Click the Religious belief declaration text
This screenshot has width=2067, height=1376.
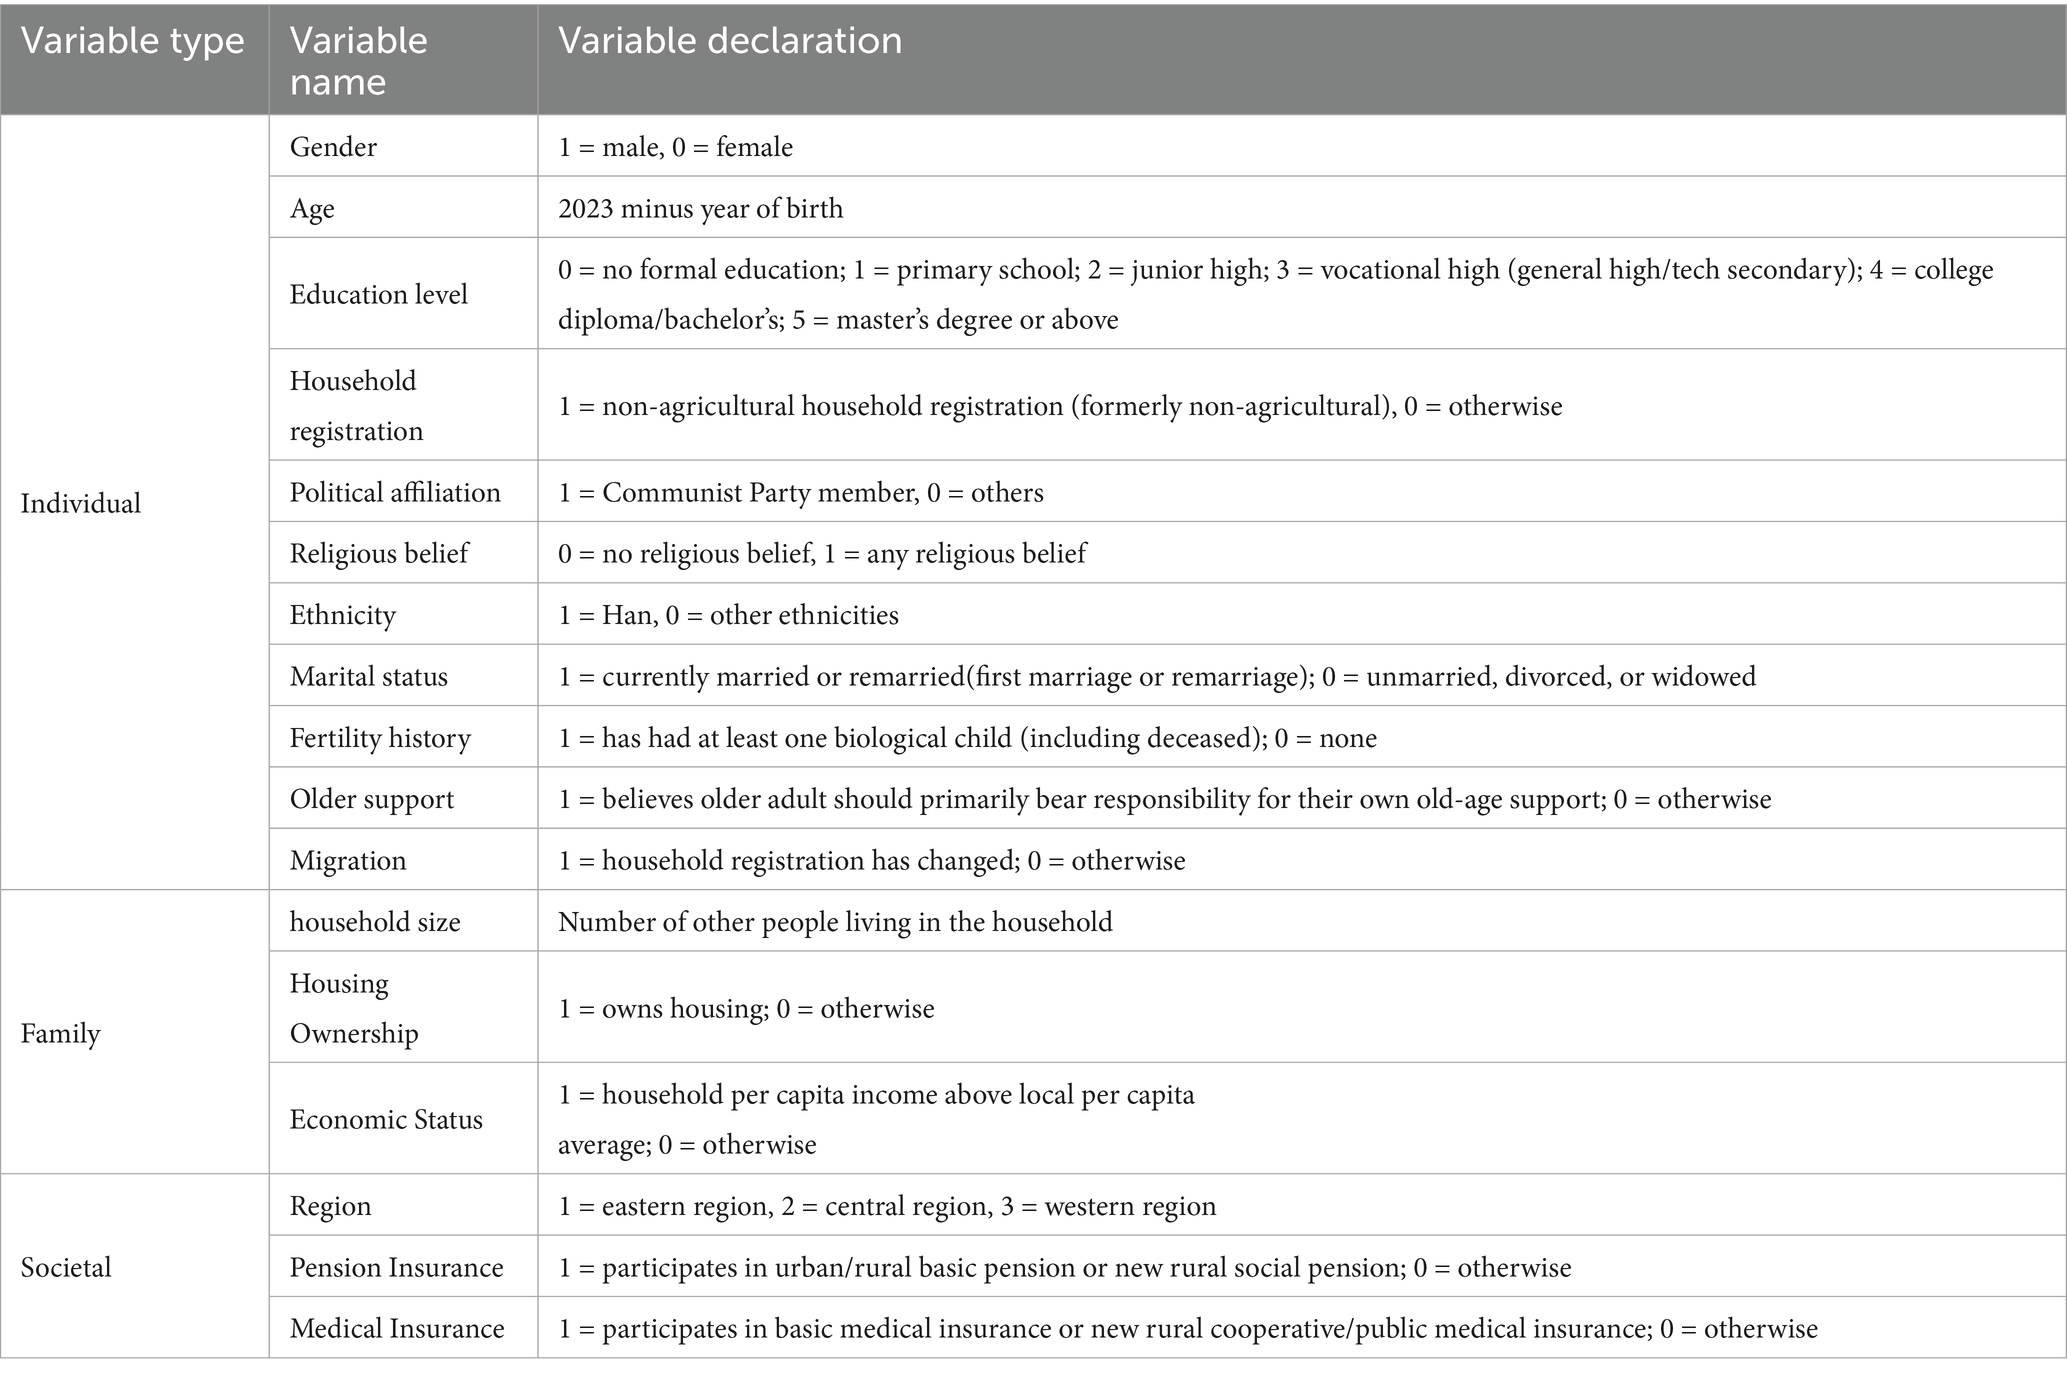821,553
